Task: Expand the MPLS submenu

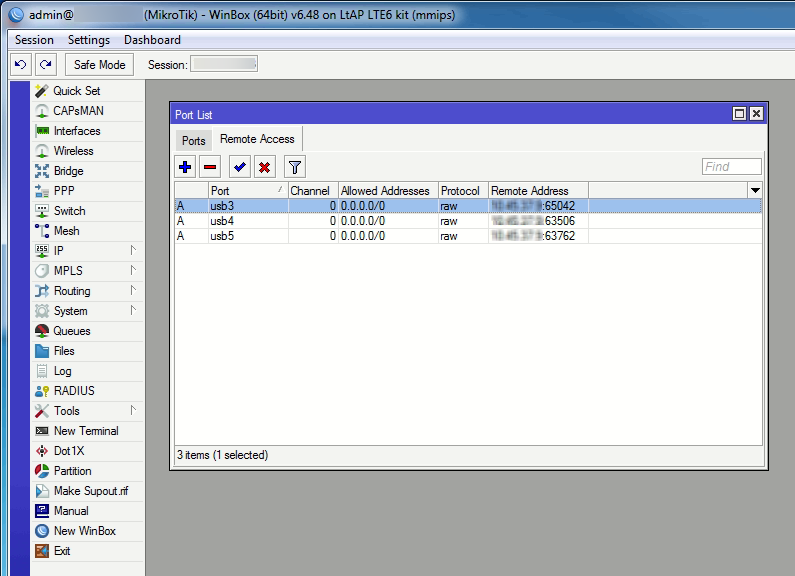Action: [x=133, y=270]
